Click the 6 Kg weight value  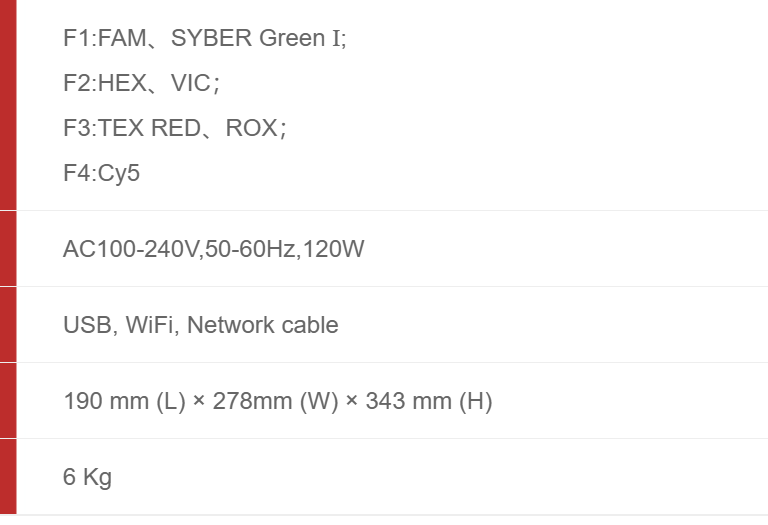click(87, 477)
